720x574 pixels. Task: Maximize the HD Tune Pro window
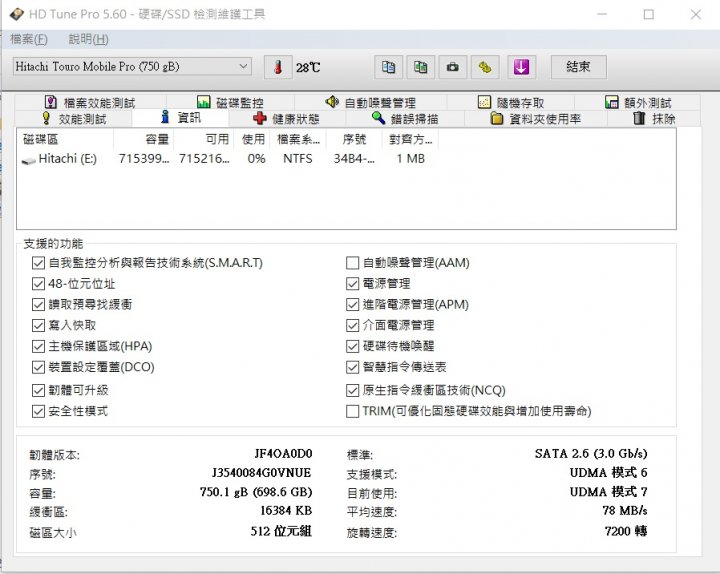tap(649, 15)
